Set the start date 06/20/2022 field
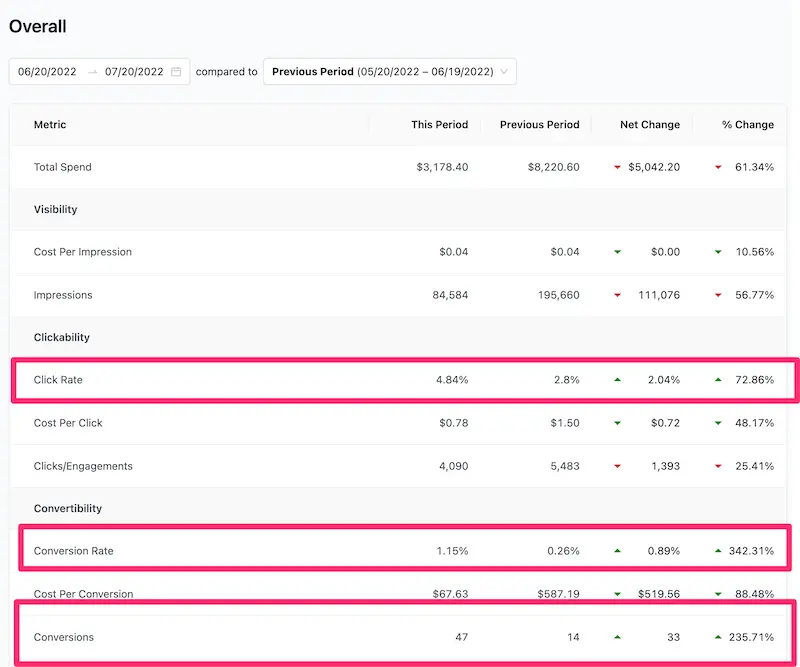Screen dimensions: 800x667 tap(47, 71)
